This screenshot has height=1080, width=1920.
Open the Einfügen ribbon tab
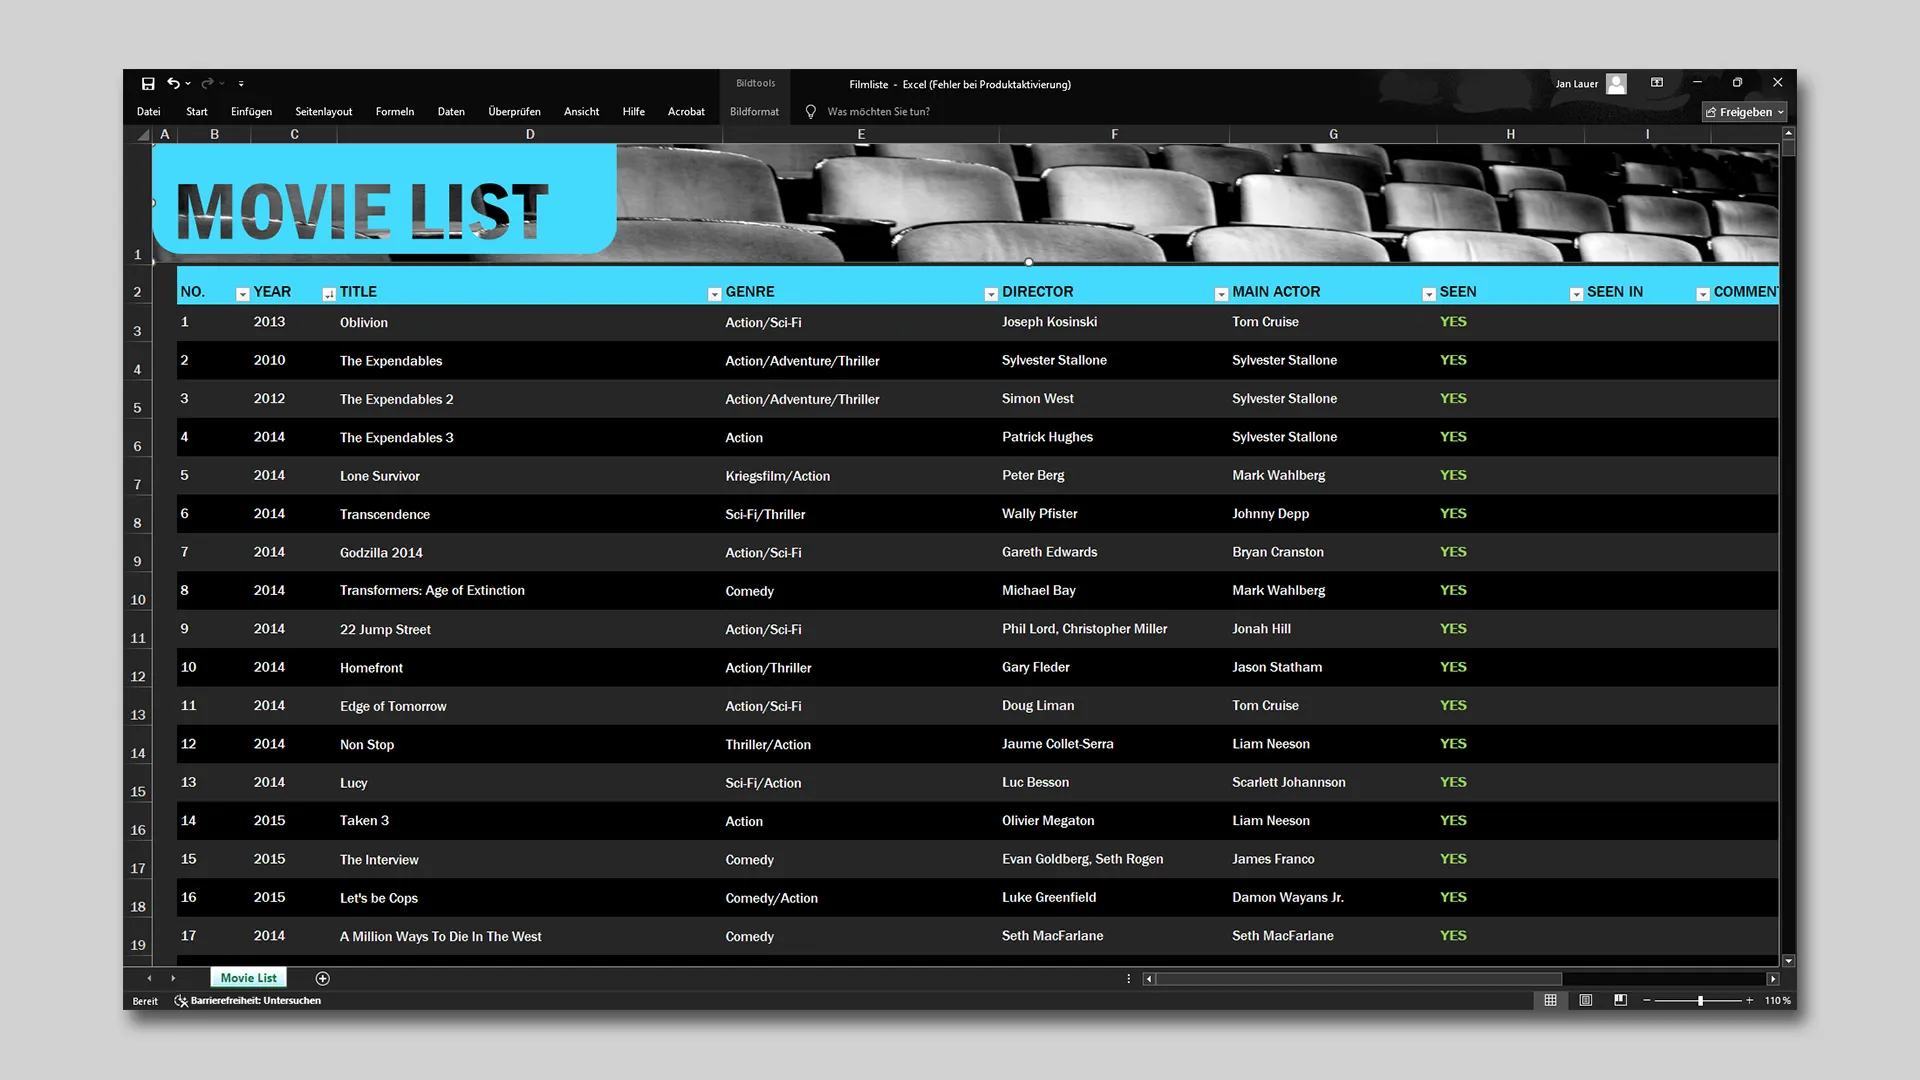(251, 112)
